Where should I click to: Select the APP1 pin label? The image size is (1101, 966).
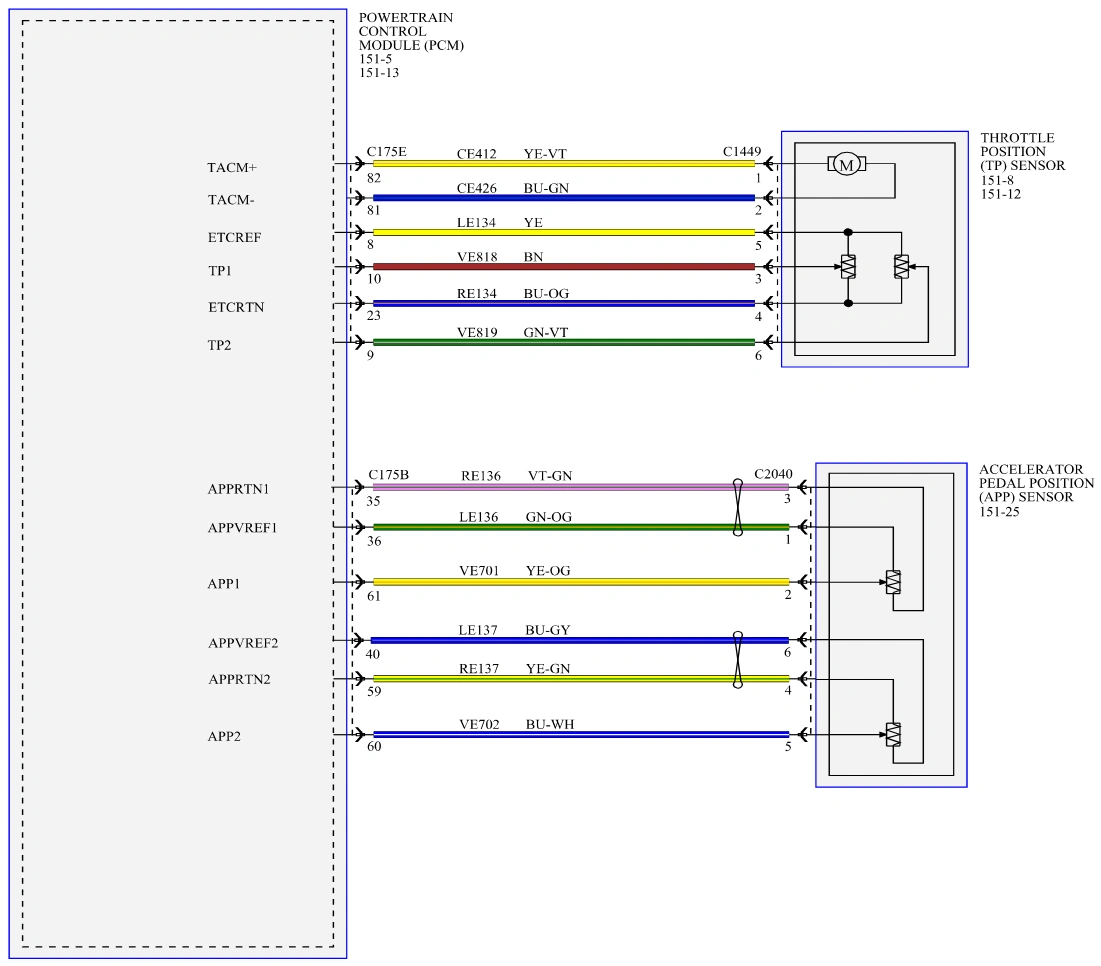coord(223,583)
